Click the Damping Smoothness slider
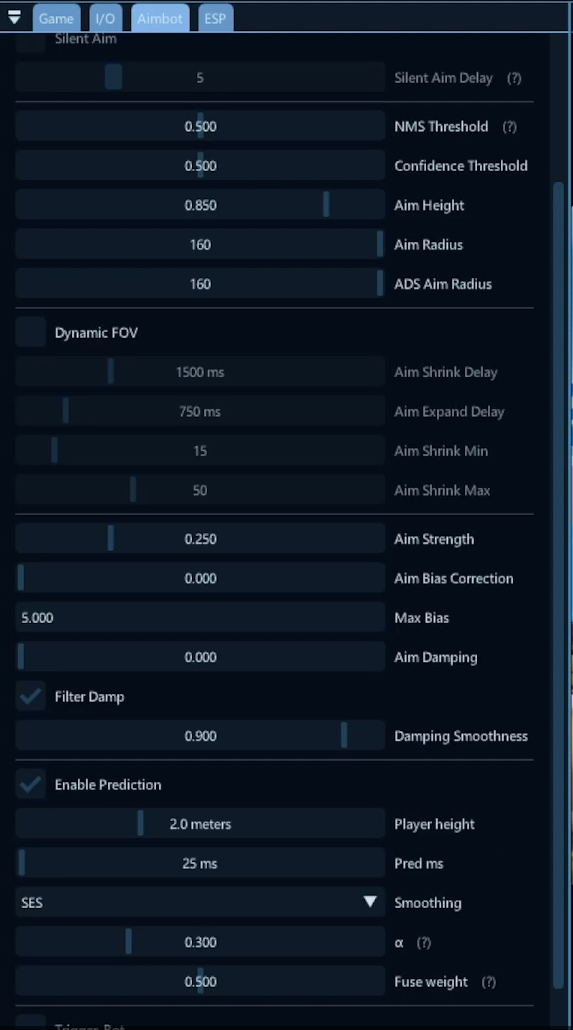573x1030 pixels. [x=200, y=736]
